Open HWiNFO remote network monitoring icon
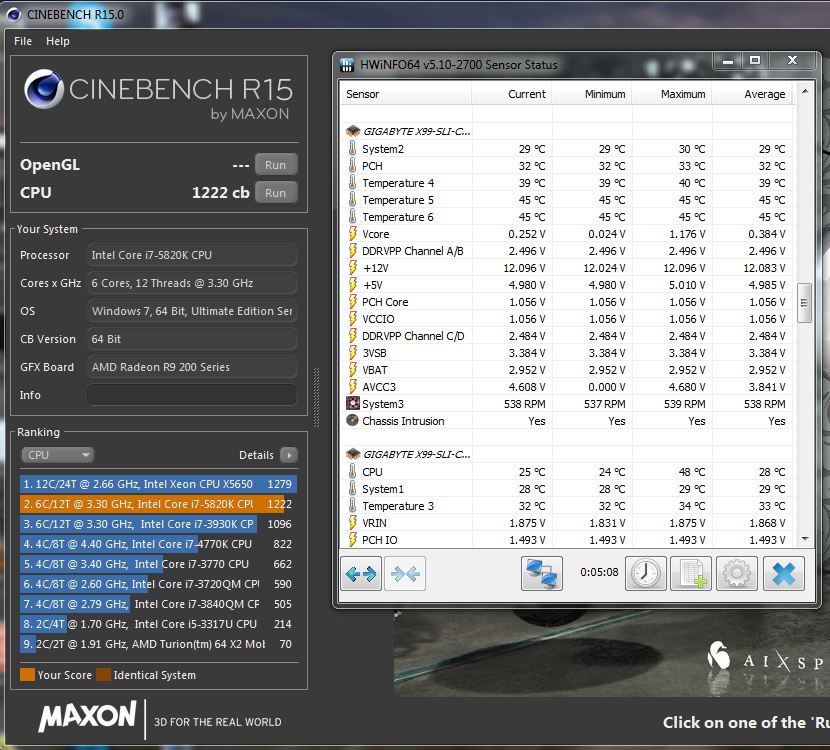This screenshot has width=830, height=750. (542, 573)
